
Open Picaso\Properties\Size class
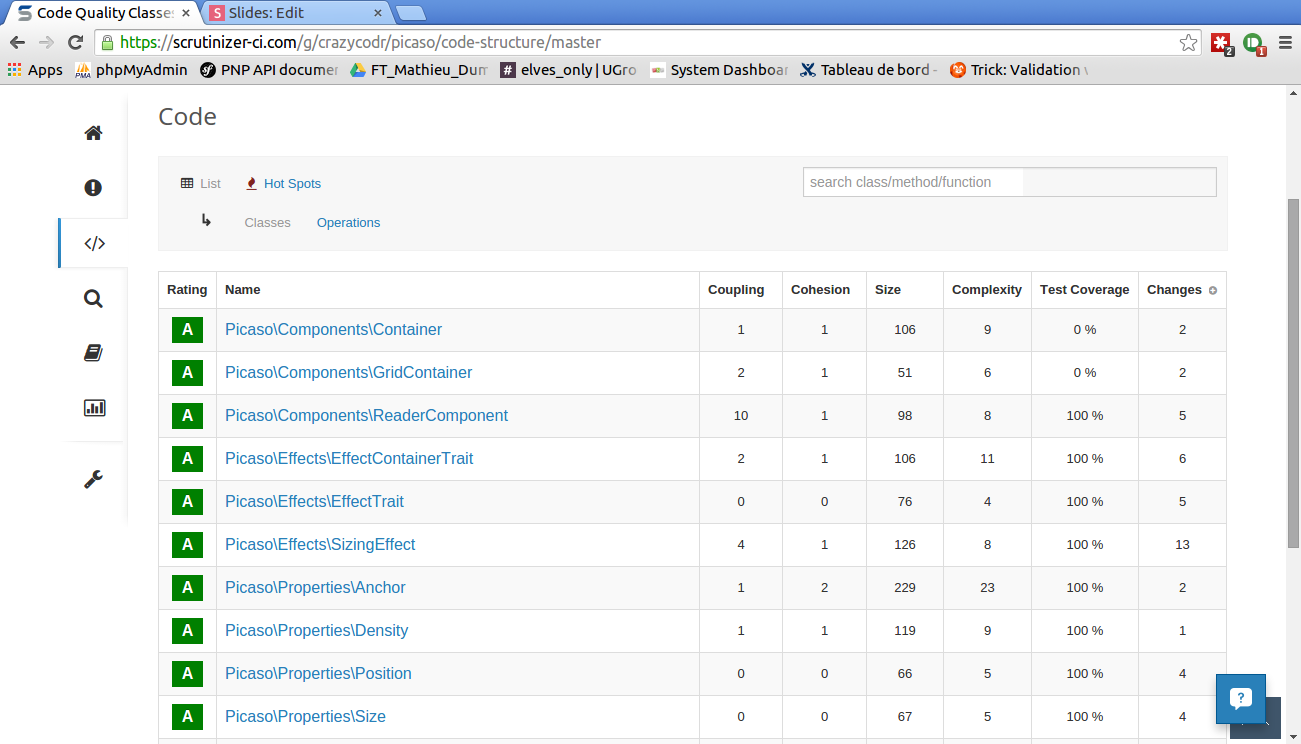click(305, 717)
